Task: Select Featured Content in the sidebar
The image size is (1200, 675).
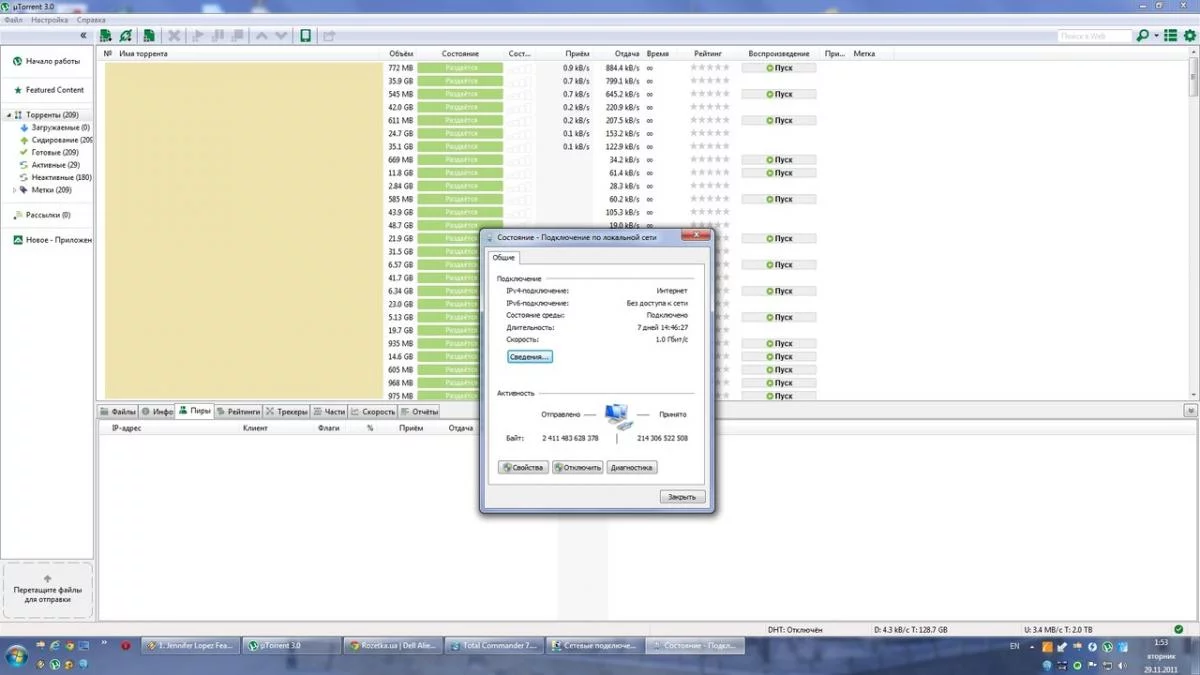Action: [48, 90]
